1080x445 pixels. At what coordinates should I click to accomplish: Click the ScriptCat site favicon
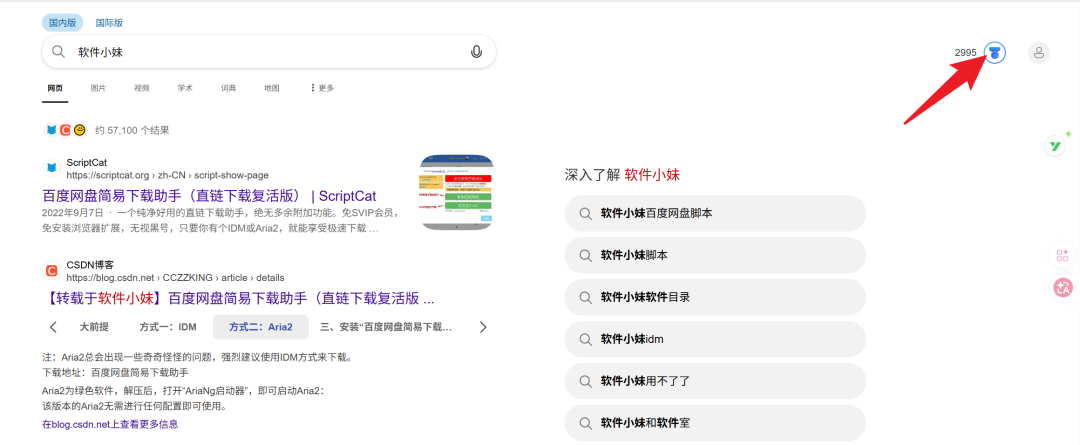pyautogui.click(x=52, y=168)
